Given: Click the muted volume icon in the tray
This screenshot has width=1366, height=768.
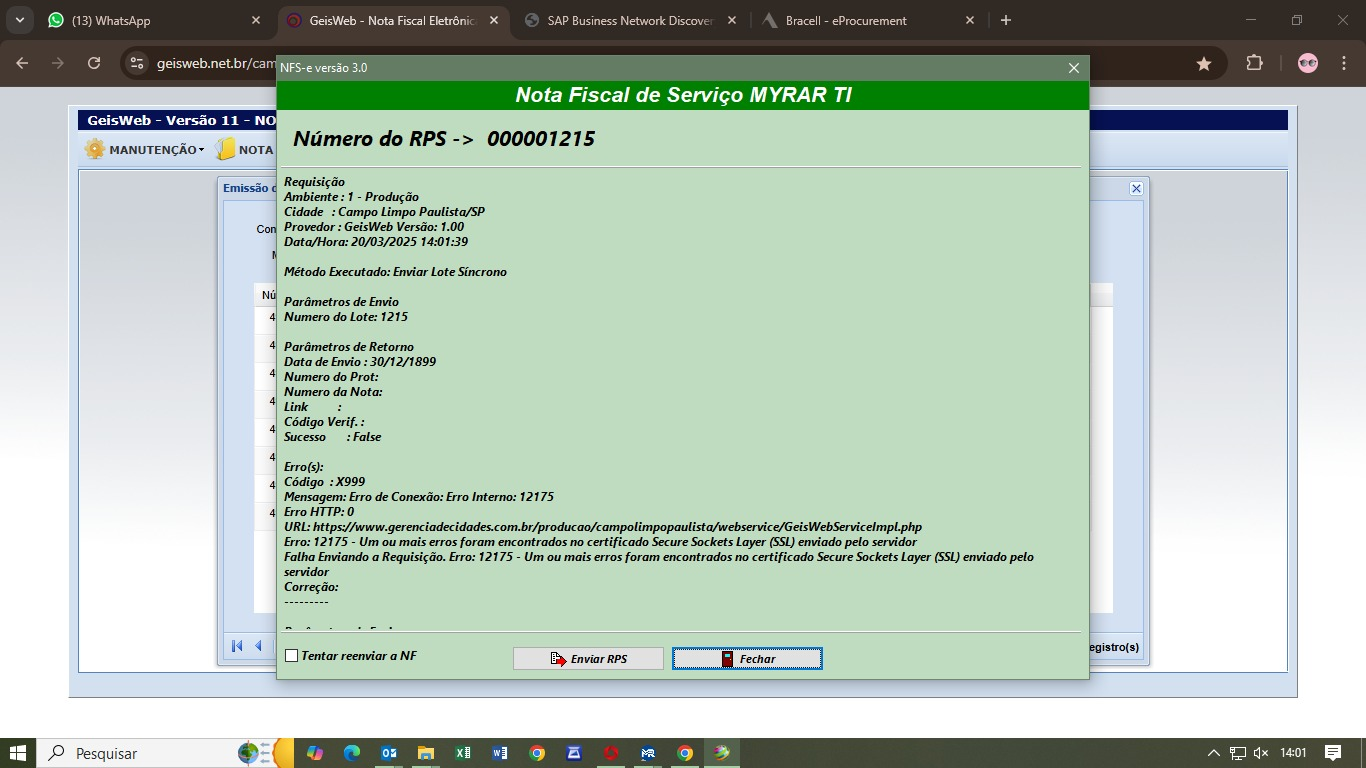Looking at the screenshot, I should (1261, 753).
